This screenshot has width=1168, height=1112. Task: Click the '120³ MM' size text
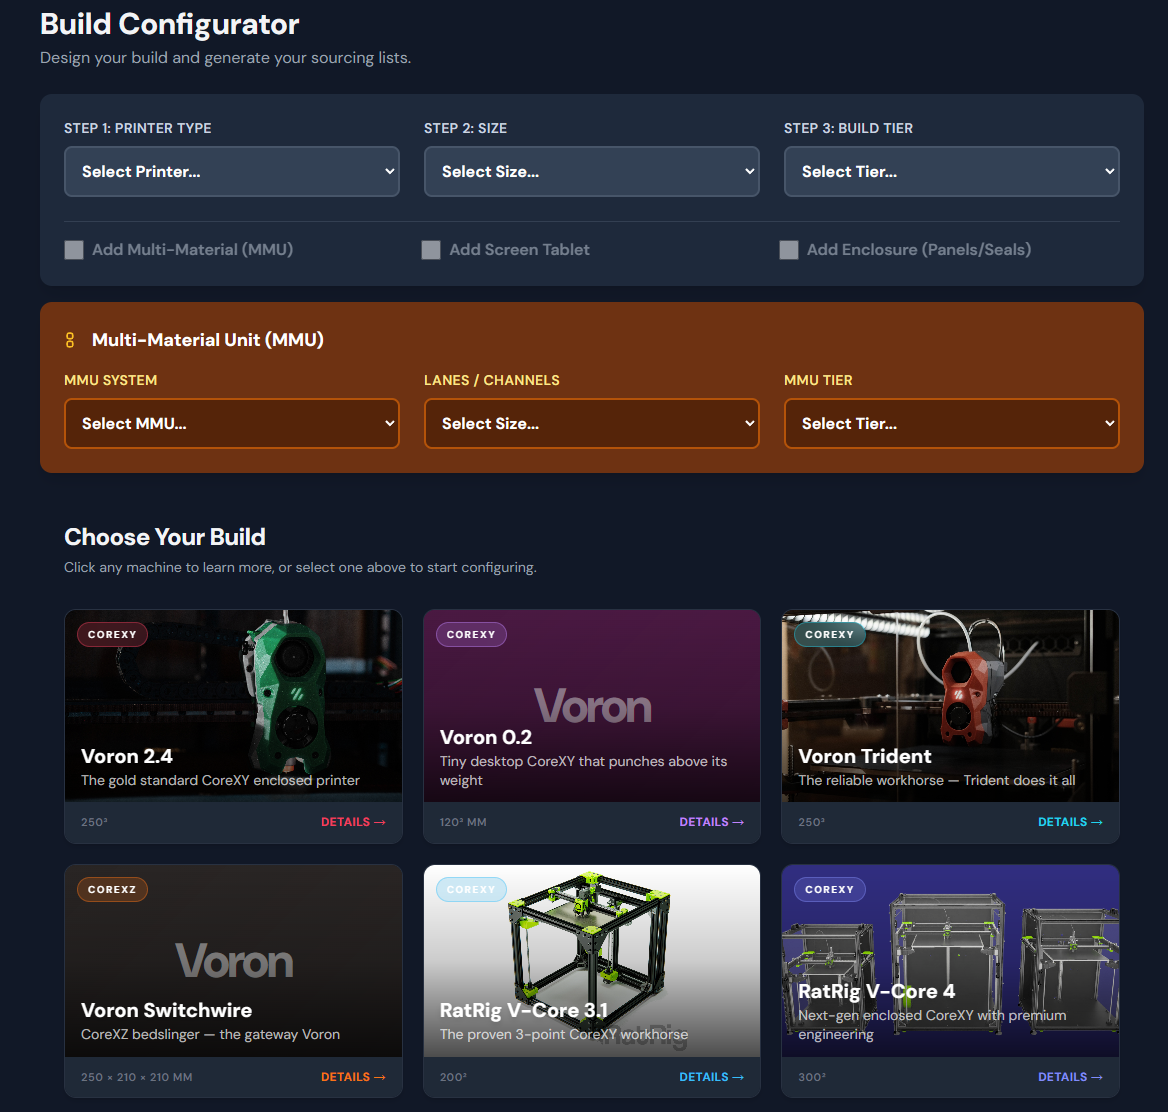[x=463, y=822]
